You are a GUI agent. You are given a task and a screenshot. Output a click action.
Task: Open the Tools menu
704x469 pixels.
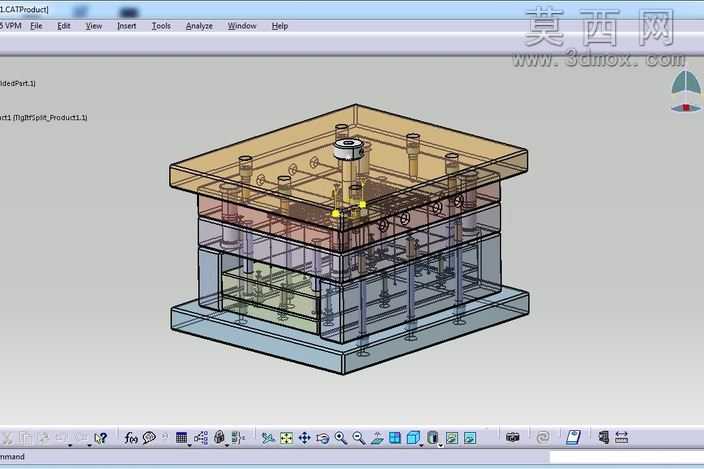[x=161, y=26]
